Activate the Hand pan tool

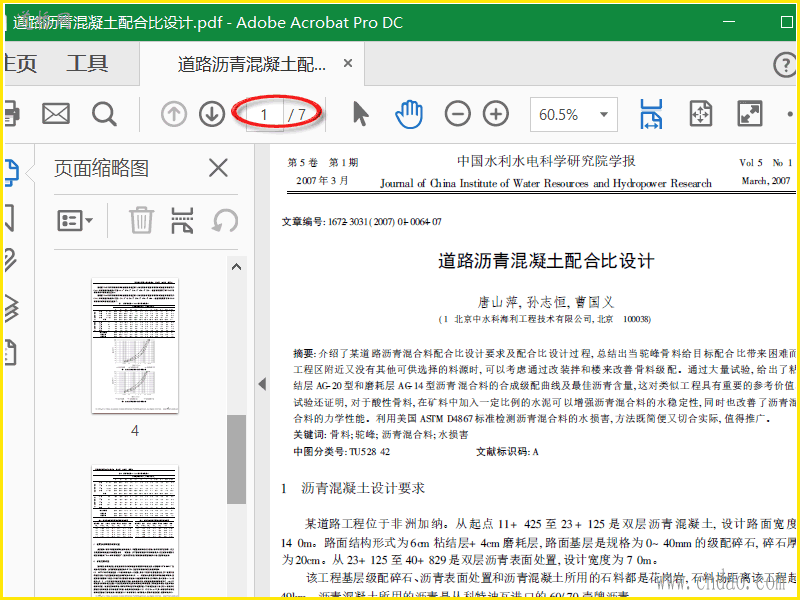pos(409,114)
